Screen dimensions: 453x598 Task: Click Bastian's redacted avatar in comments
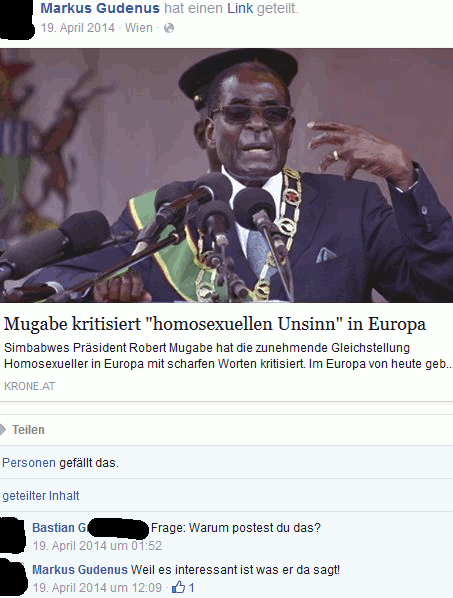click(x=12, y=535)
